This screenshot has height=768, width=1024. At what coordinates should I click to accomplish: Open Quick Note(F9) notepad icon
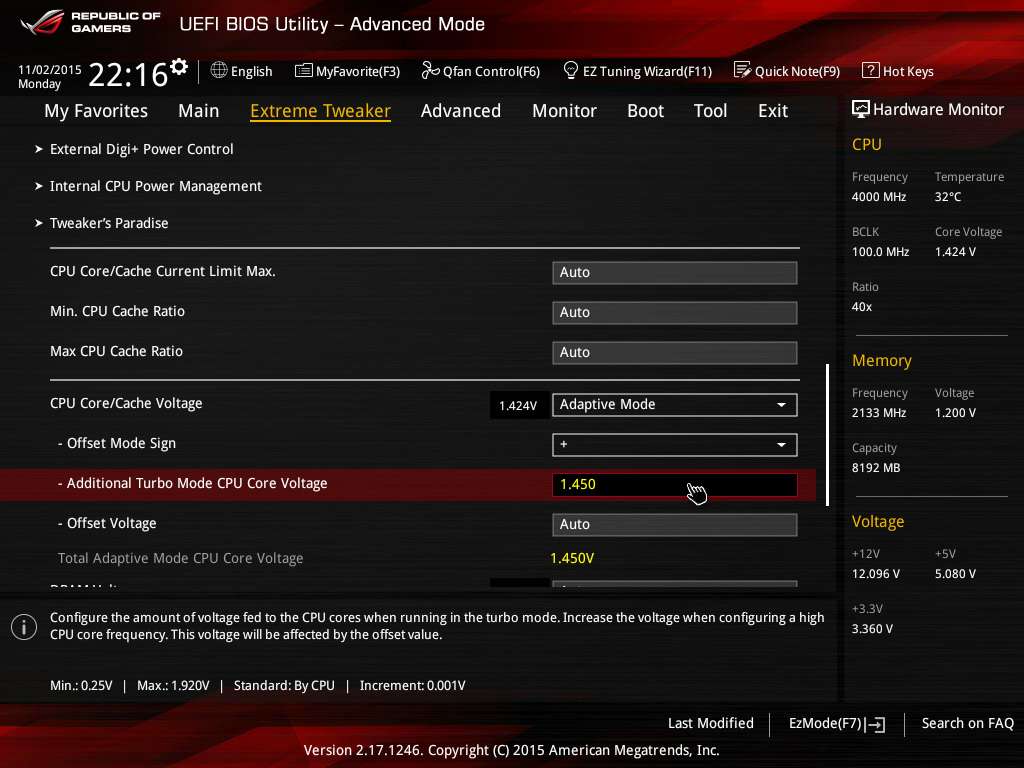point(742,71)
